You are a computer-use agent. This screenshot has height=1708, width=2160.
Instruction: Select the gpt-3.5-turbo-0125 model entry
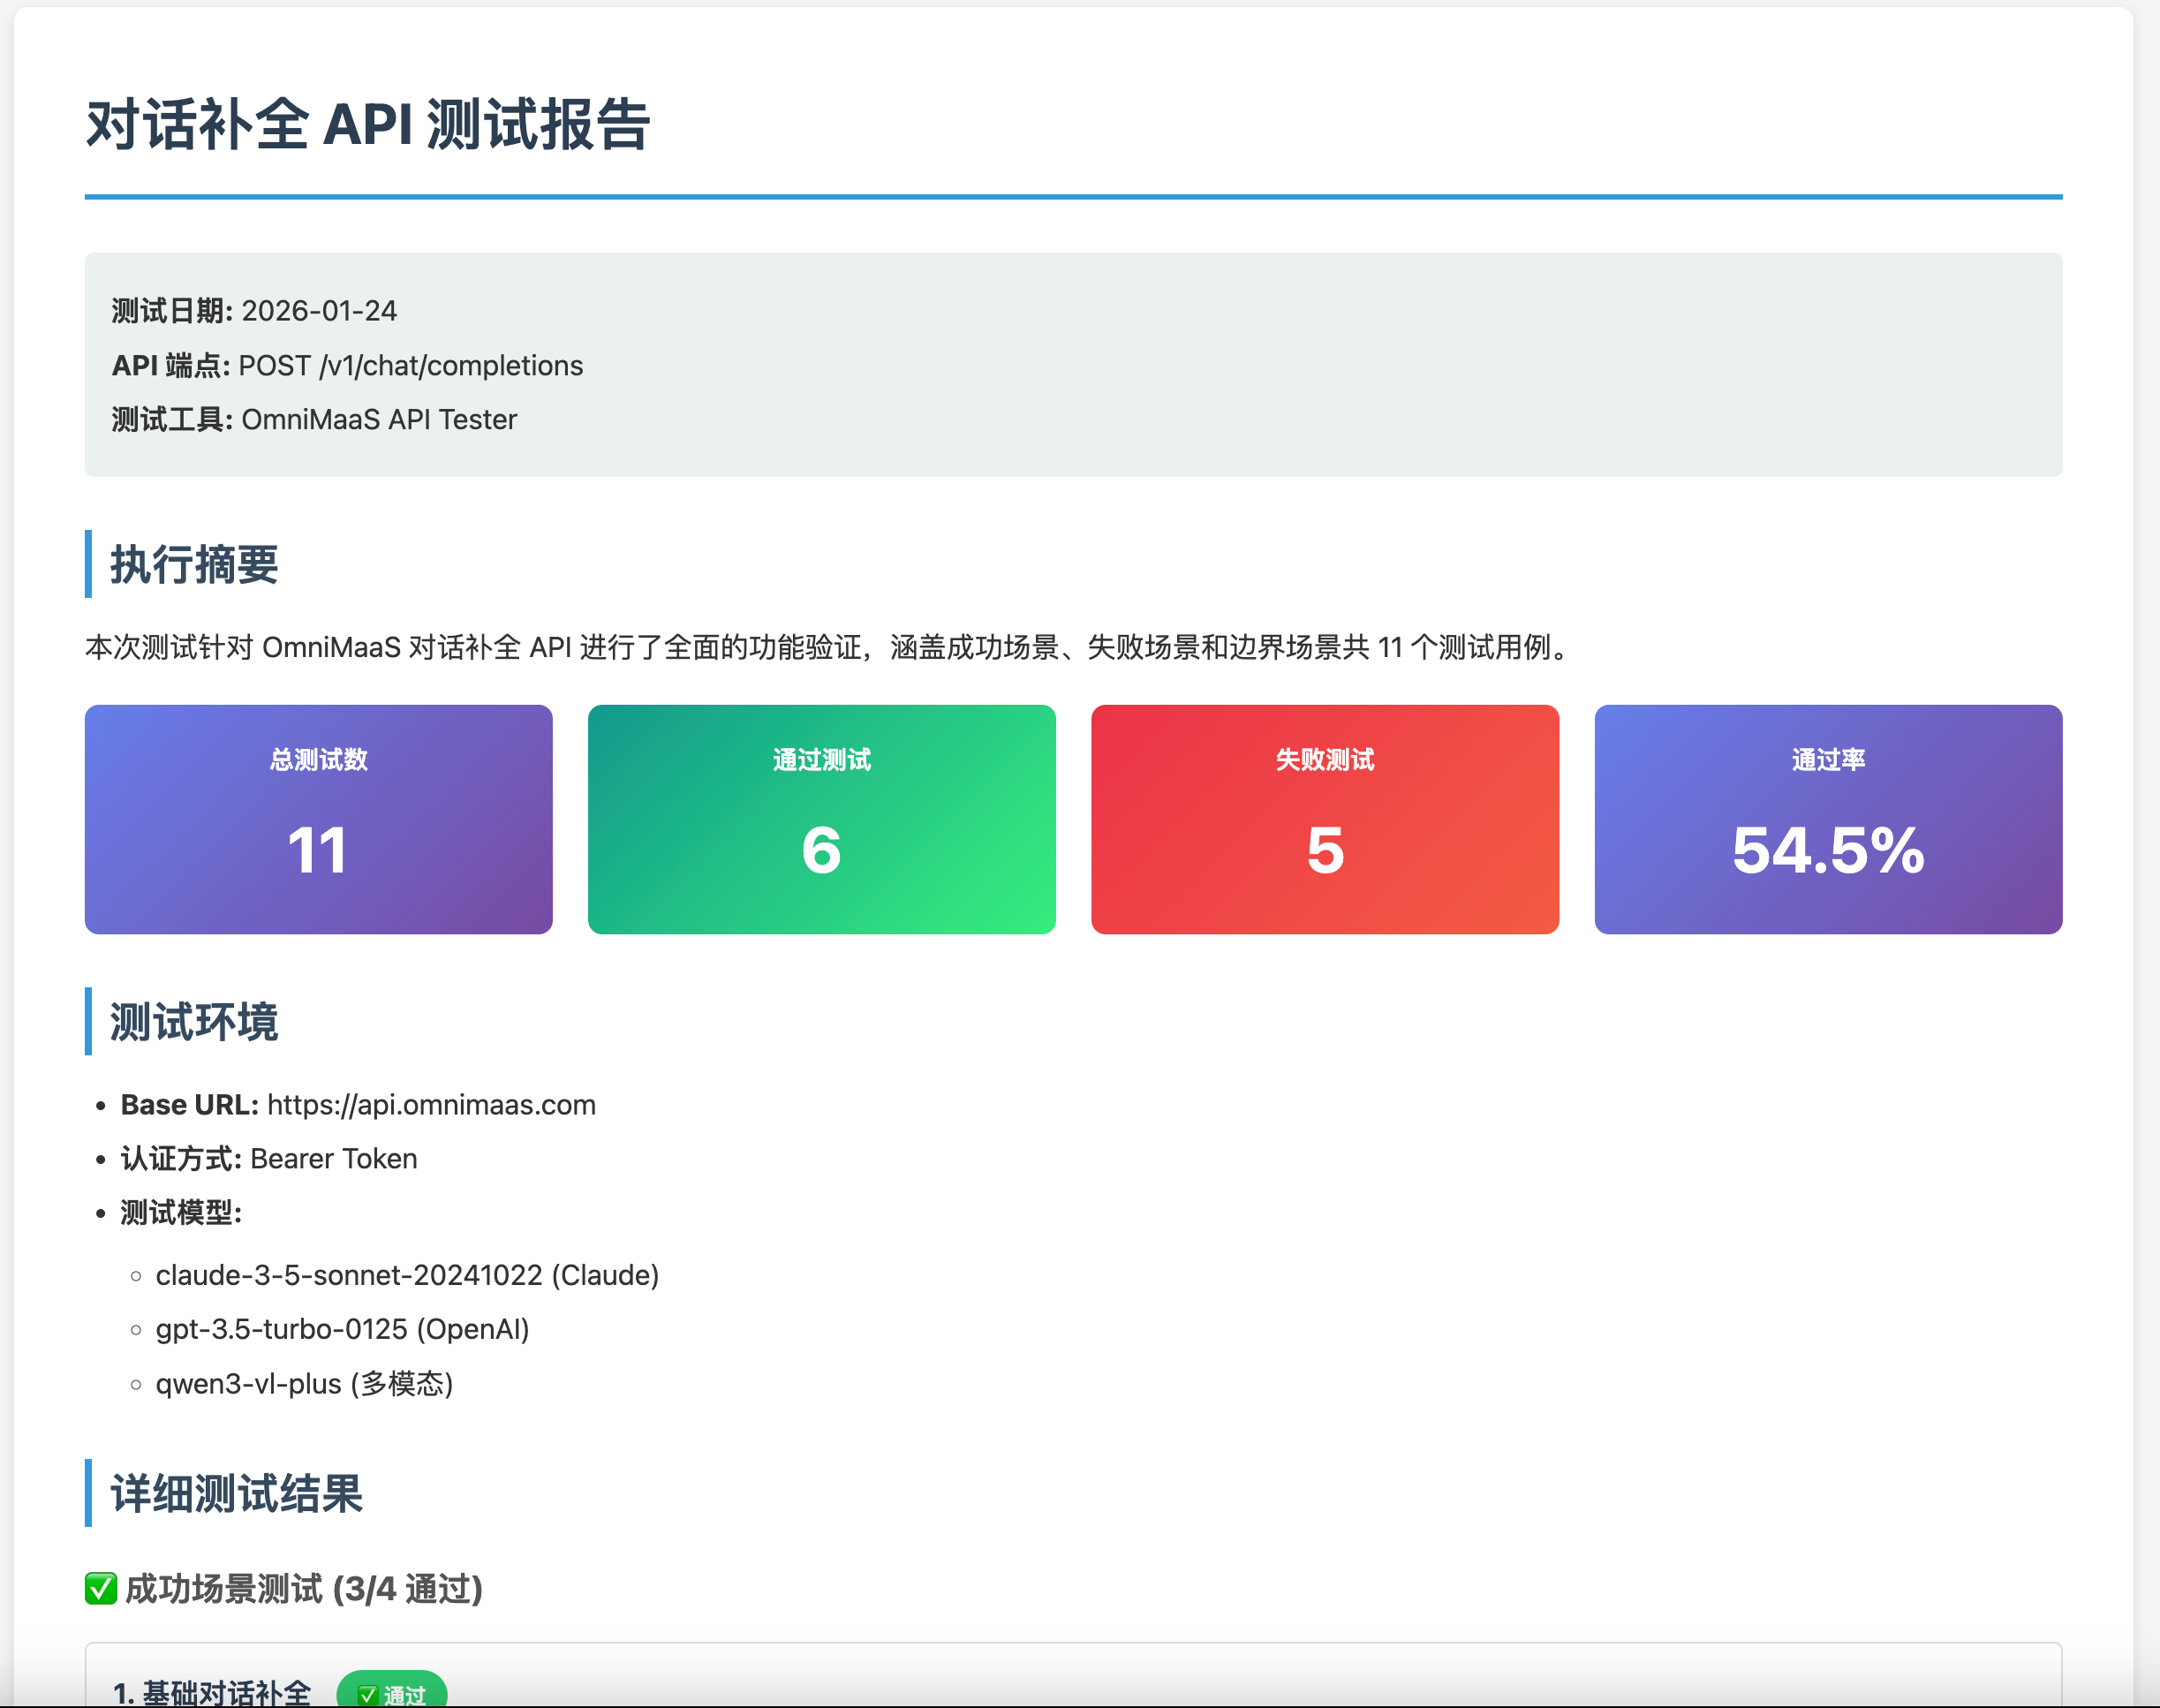tap(342, 1330)
